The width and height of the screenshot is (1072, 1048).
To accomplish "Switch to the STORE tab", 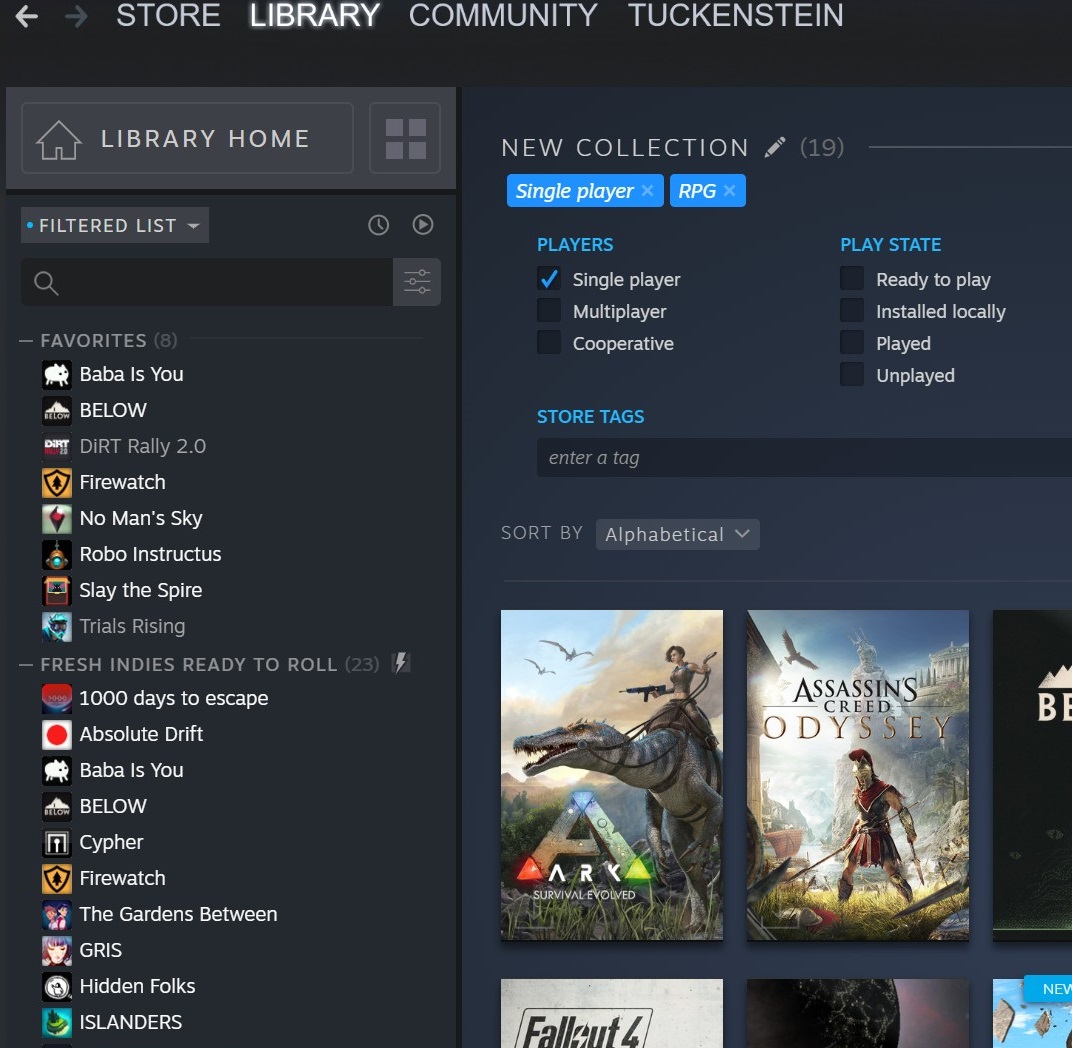I will 167,16.
